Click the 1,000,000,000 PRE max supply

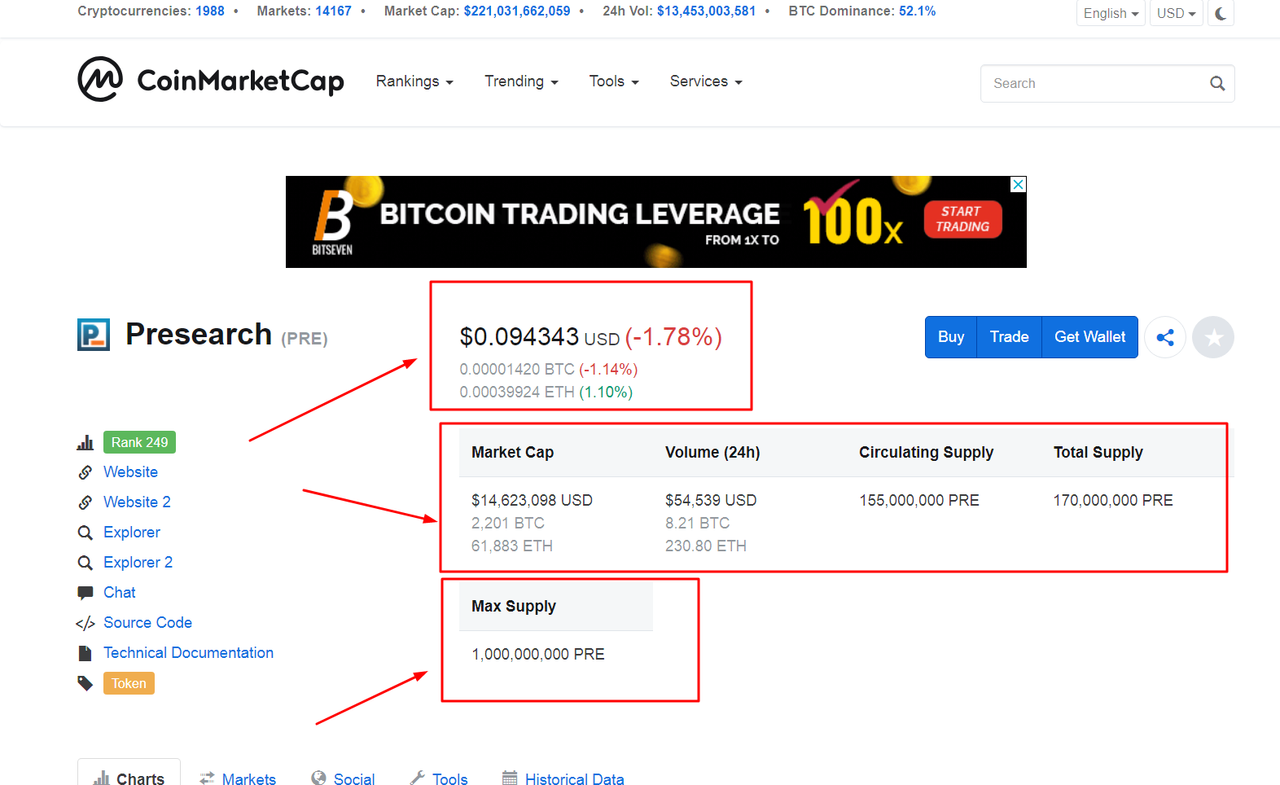[x=538, y=654]
